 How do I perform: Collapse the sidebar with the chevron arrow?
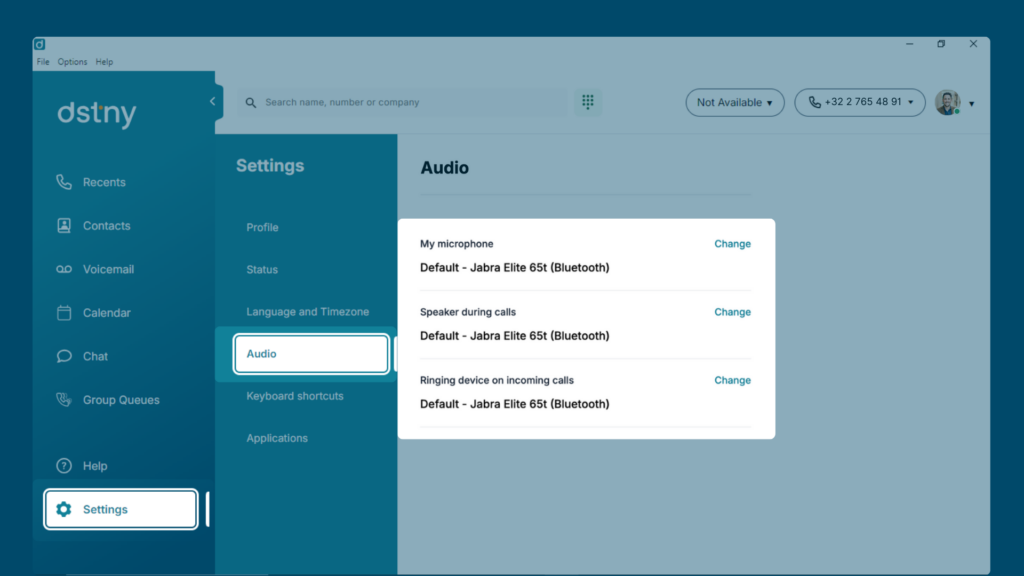212,101
